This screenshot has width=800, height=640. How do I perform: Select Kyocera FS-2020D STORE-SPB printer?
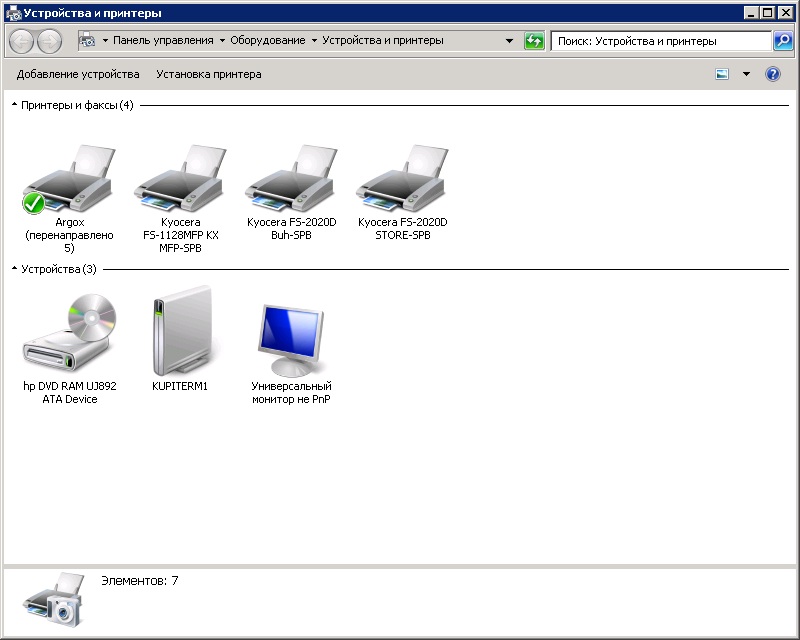pos(403,180)
